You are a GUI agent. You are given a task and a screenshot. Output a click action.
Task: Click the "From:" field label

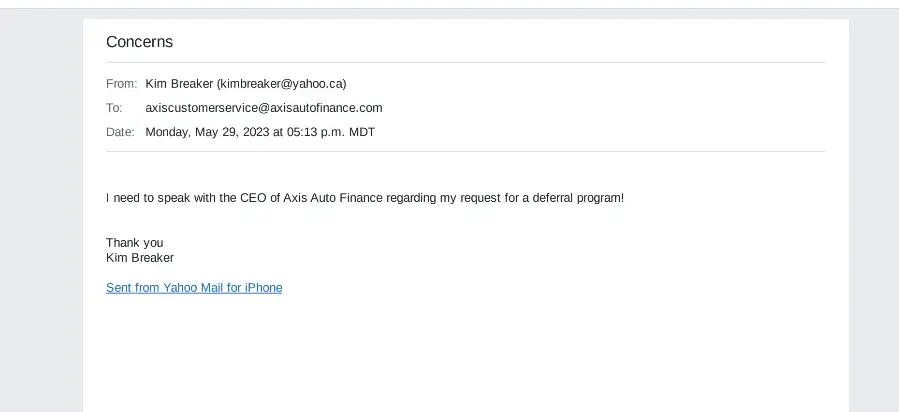[x=121, y=84]
